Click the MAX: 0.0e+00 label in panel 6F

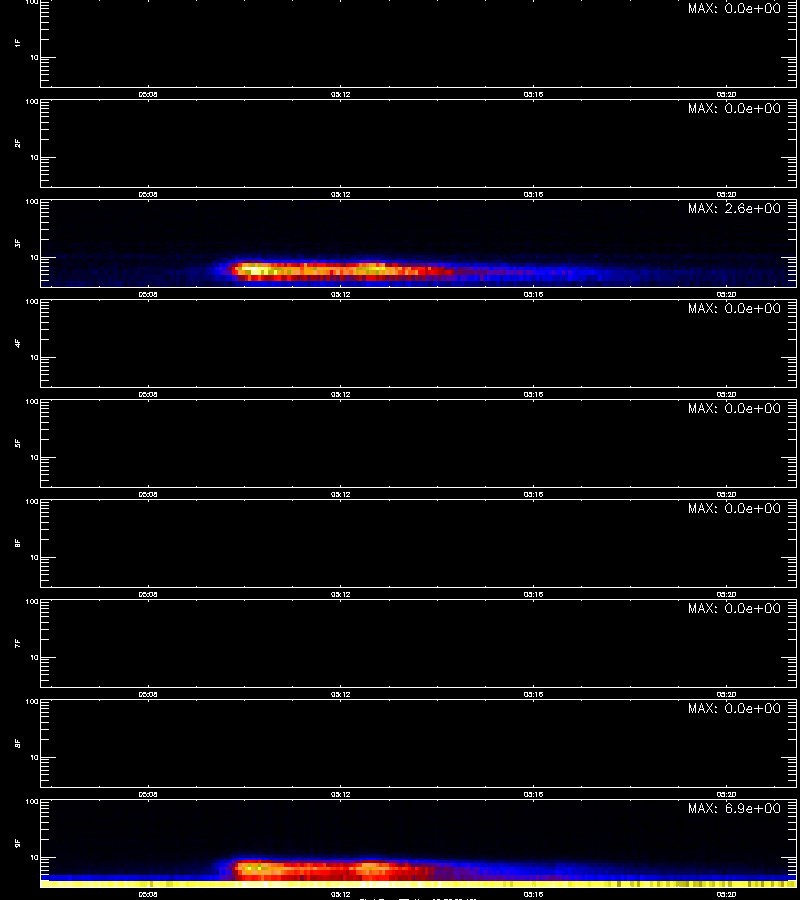pyautogui.click(x=734, y=508)
